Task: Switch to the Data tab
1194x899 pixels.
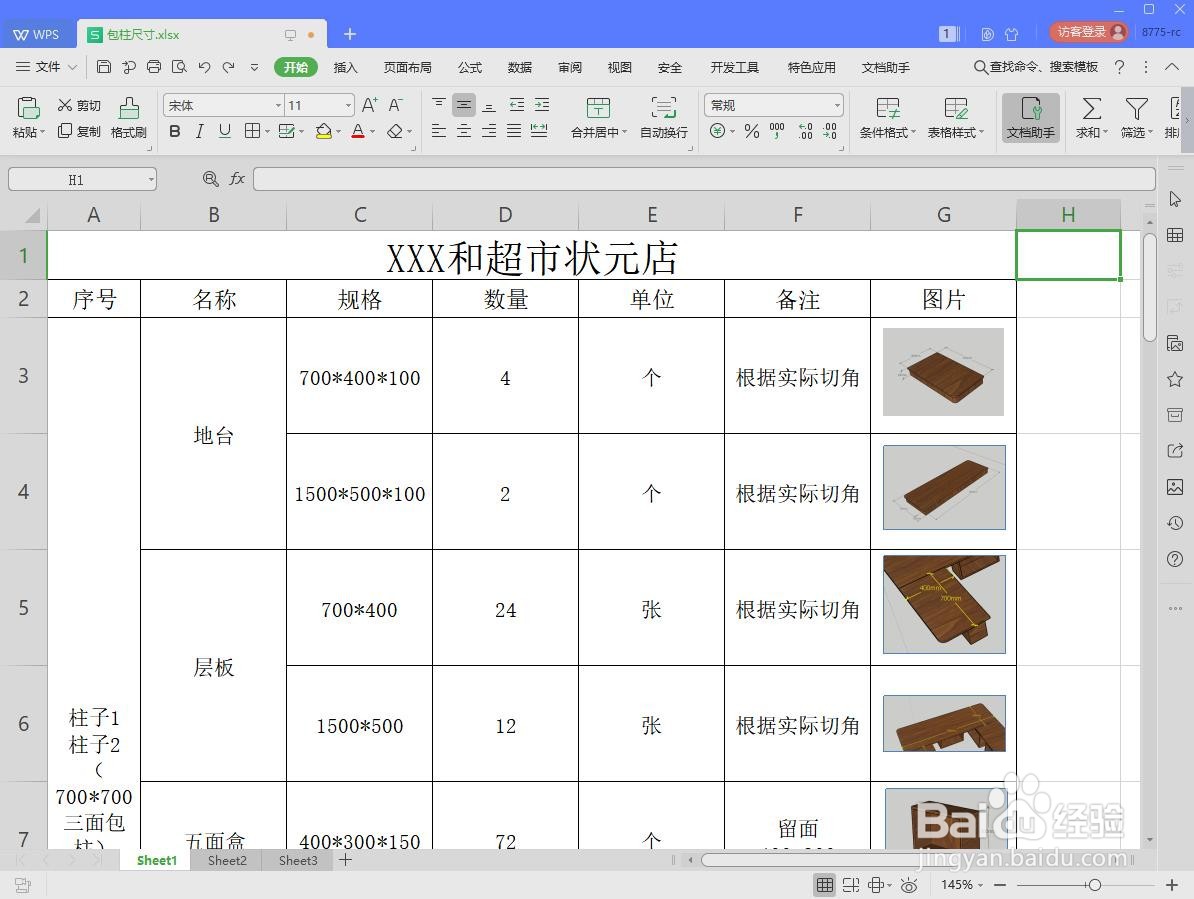Action: [x=519, y=67]
